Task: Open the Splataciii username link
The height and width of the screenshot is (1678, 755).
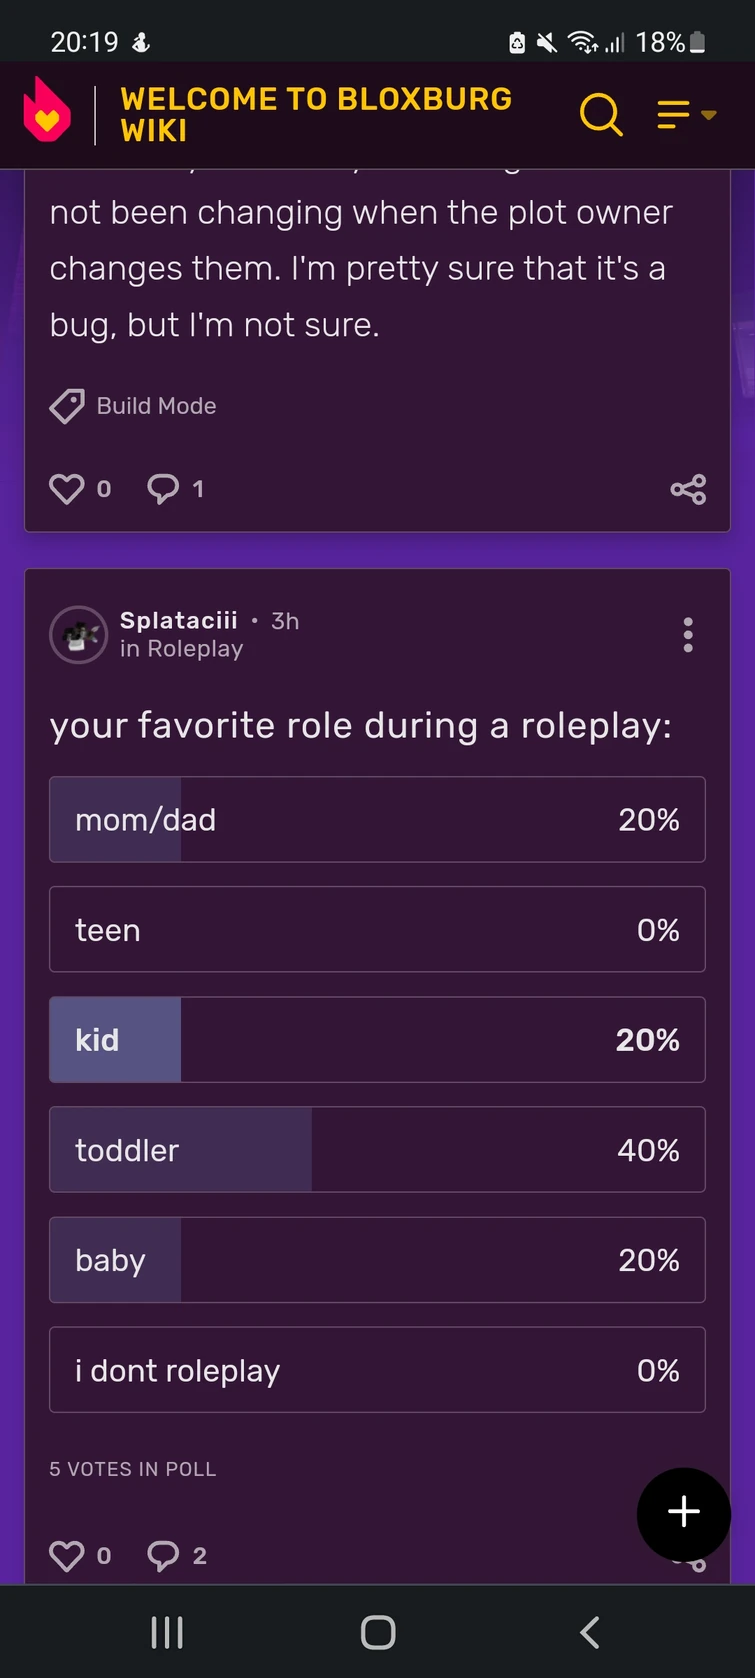Action: [x=178, y=620]
